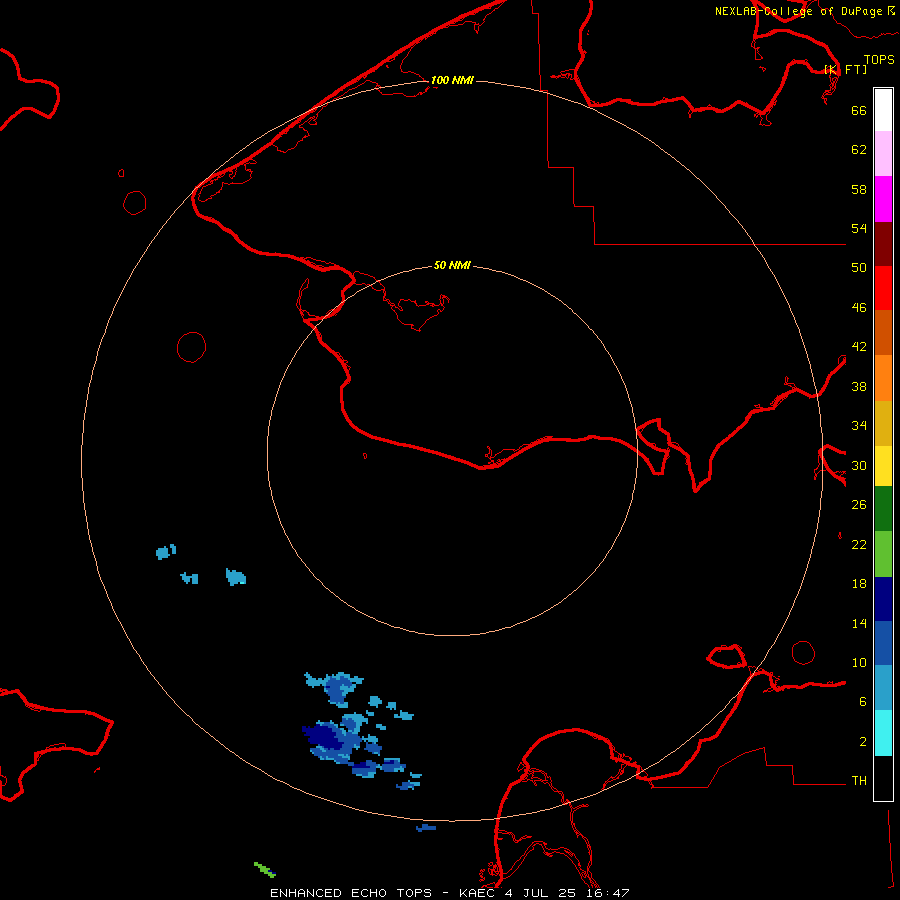
Task: Pick the bright yellow legend swatch
Action: click(883, 466)
